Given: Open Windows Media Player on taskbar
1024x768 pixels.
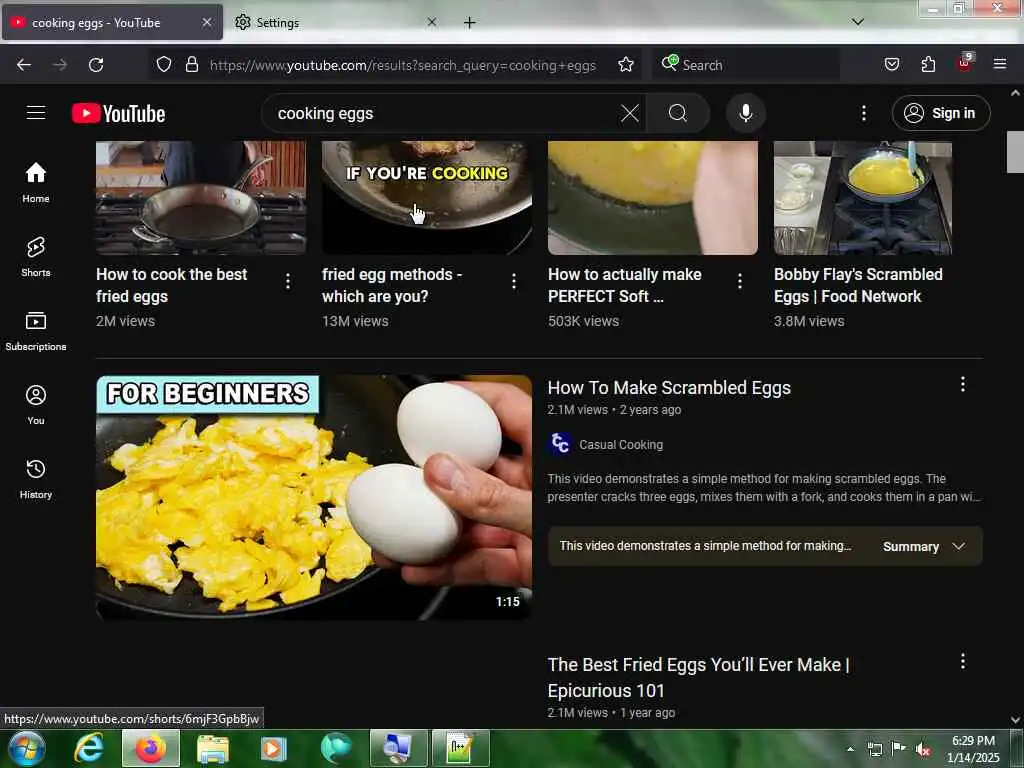Looking at the screenshot, I should point(273,748).
